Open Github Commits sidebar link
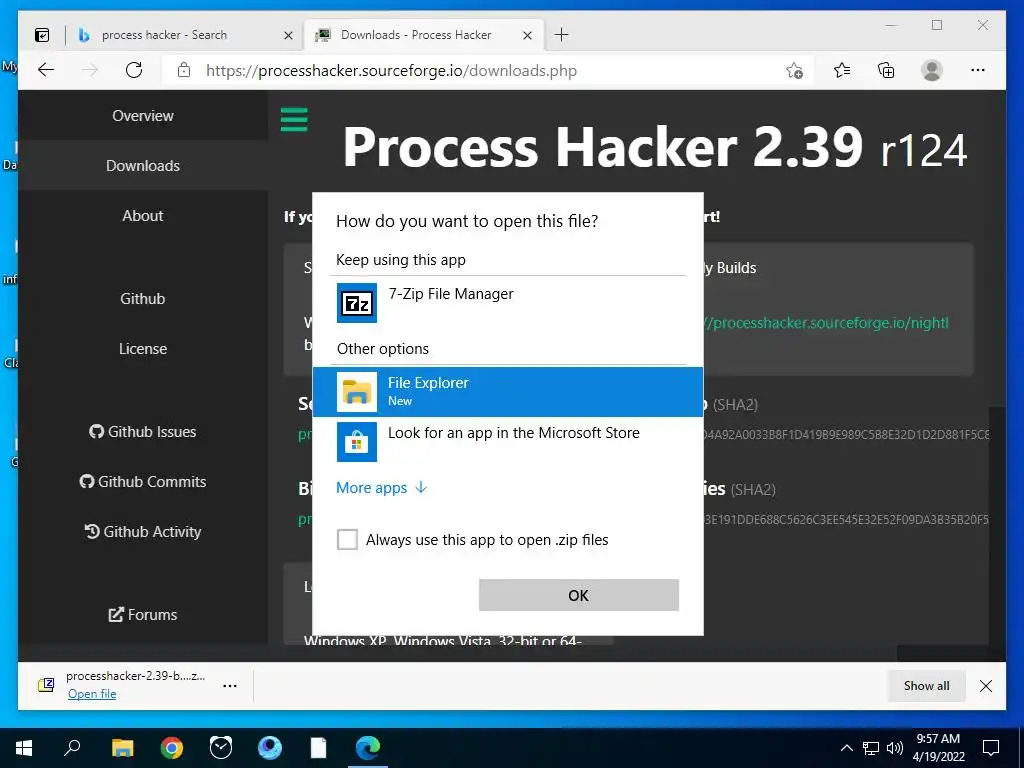 [x=143, y=481]
